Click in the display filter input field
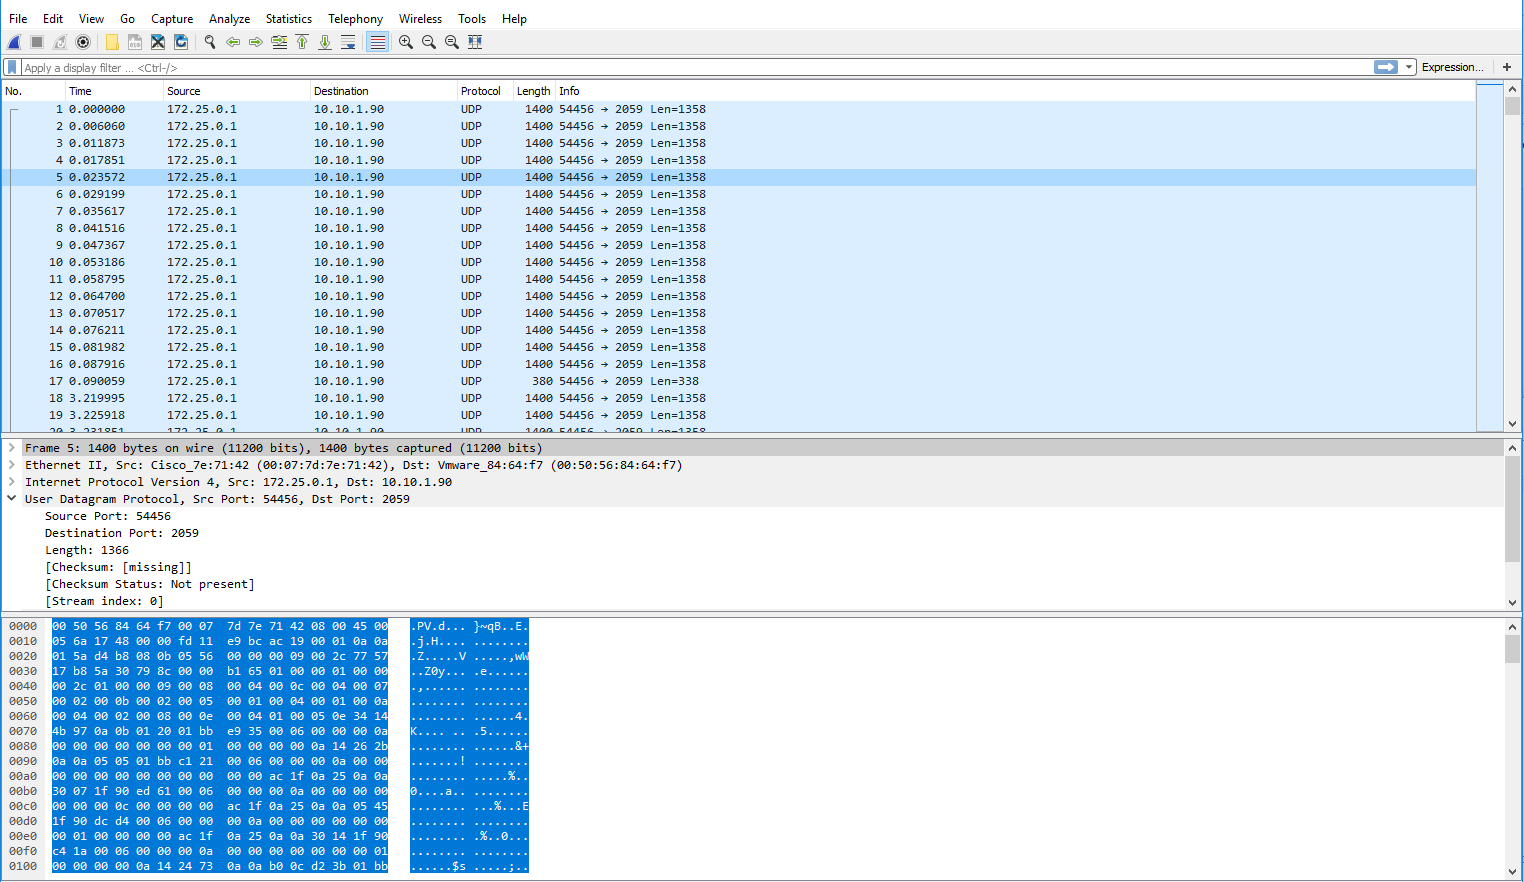The image size is (1524, 882). coord(696,67)
